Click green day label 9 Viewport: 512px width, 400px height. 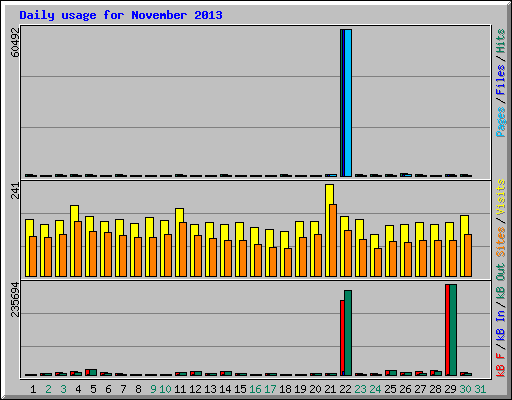click(153, 389)
